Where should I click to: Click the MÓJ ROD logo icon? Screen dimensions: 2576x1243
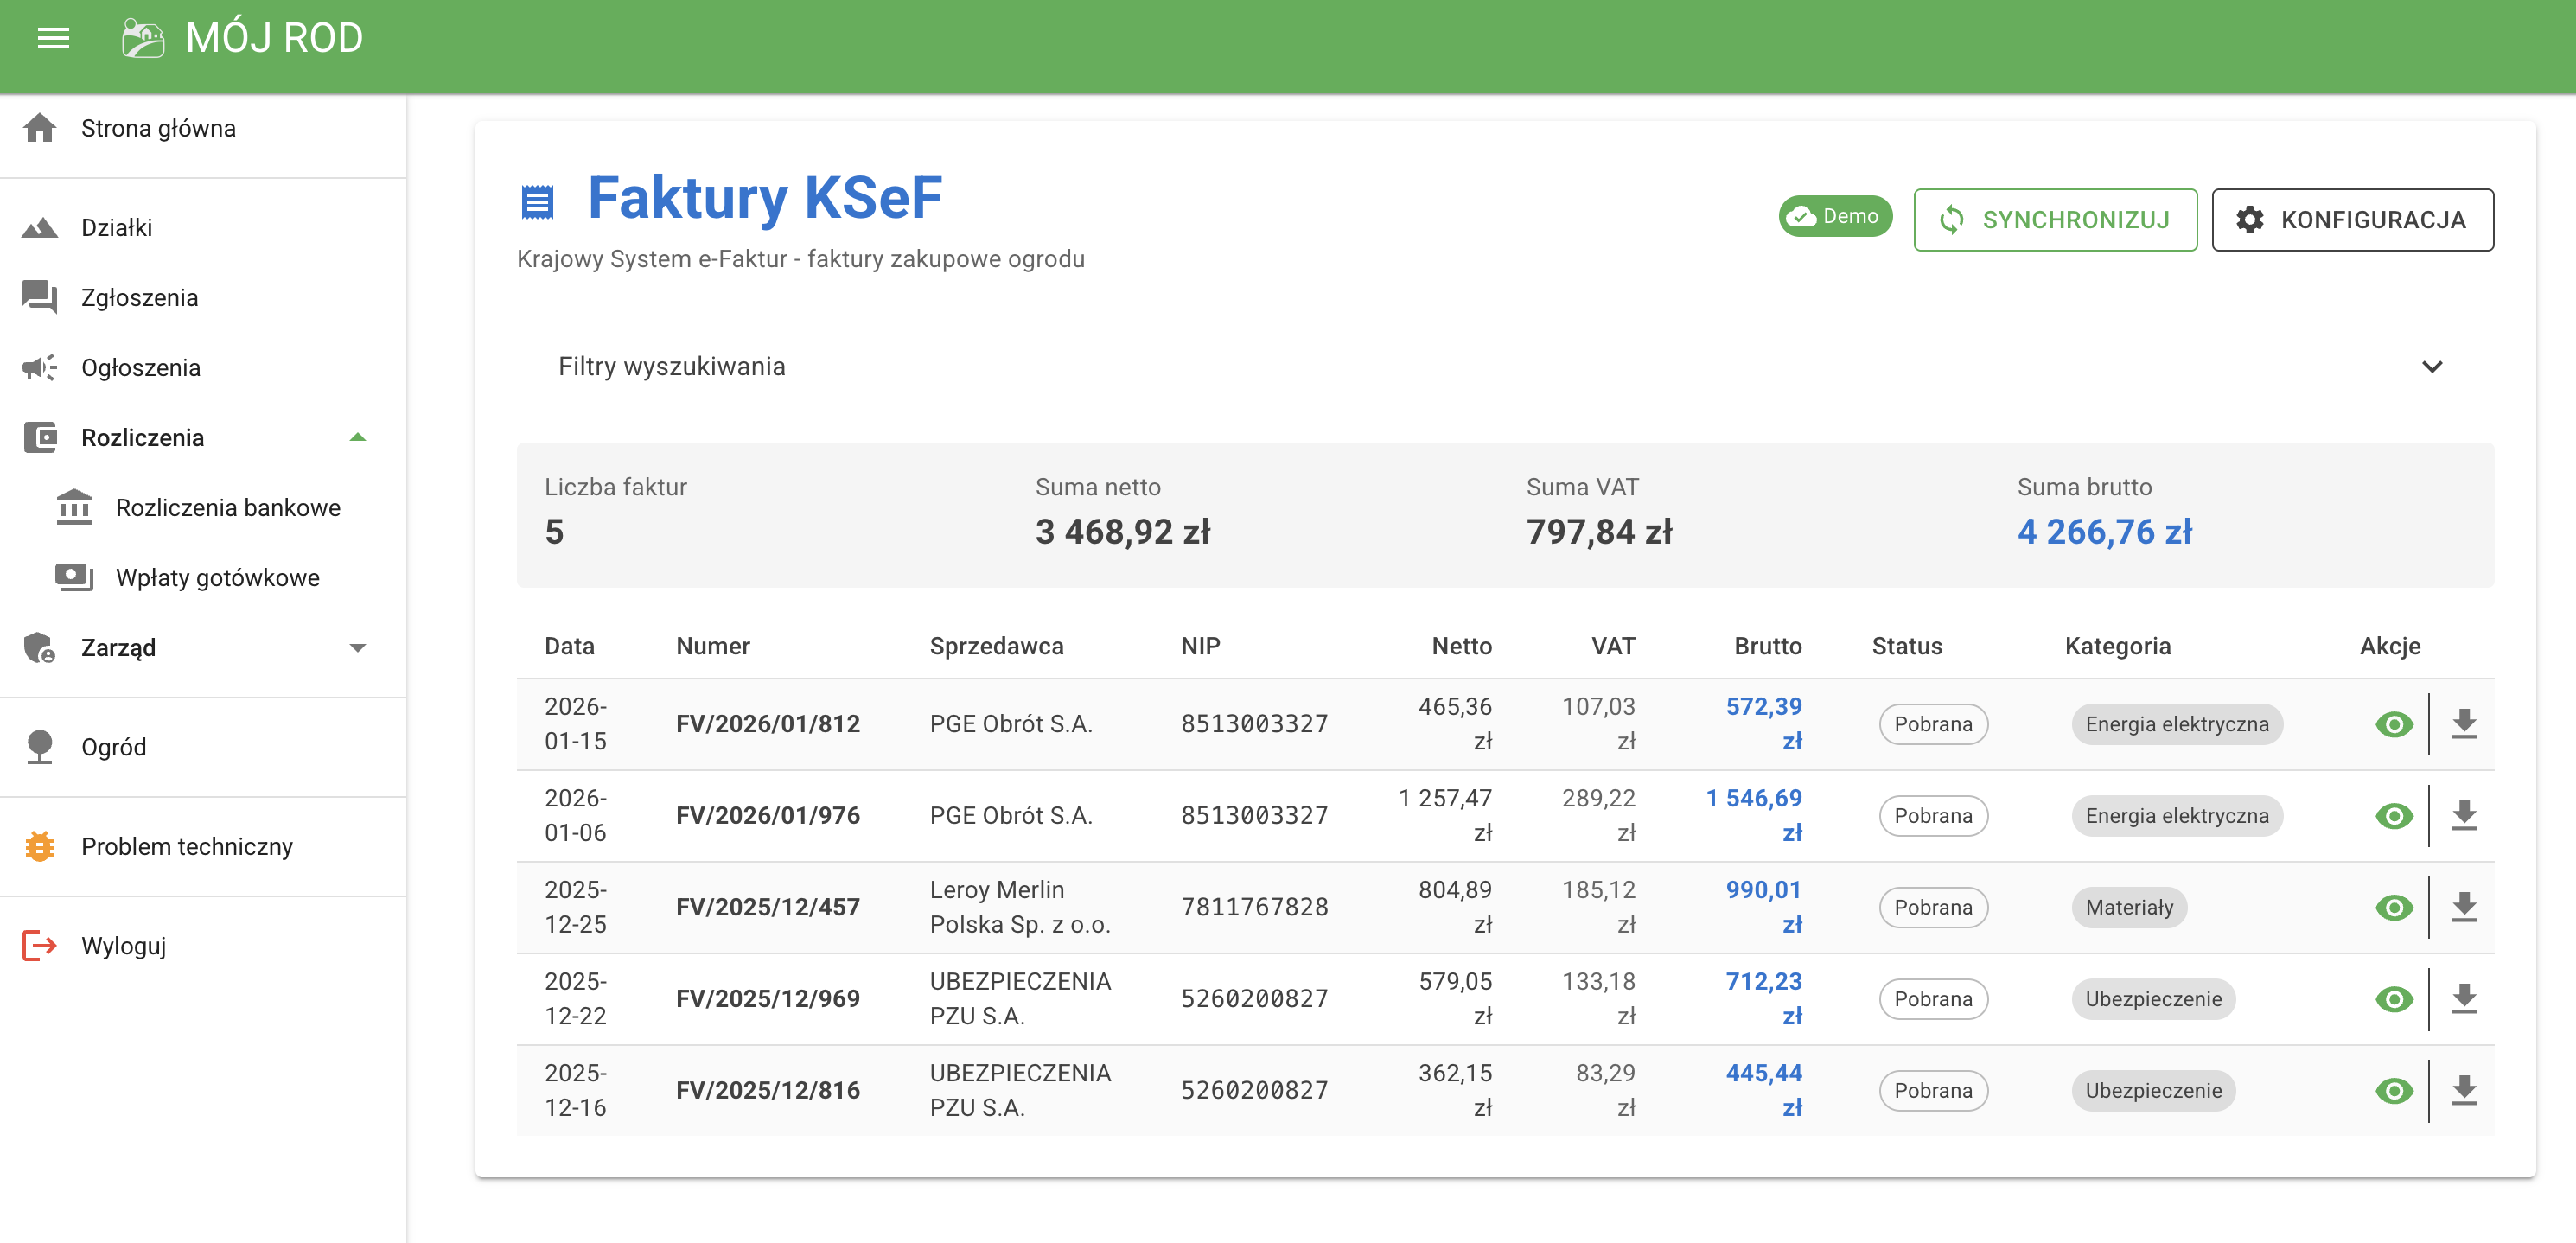tap(142, 38)
